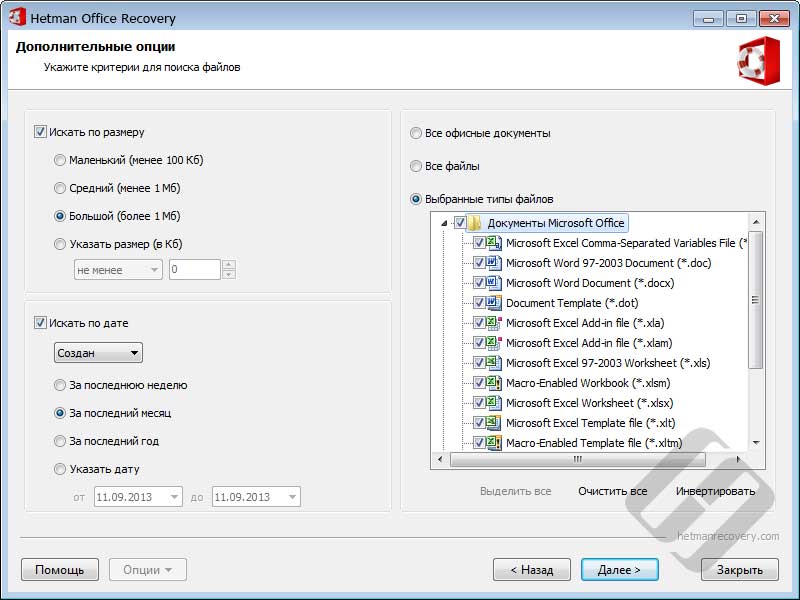The image size is (800, 600).
Task: Click the Word Document (*.docx) icon
Action: 494,283
